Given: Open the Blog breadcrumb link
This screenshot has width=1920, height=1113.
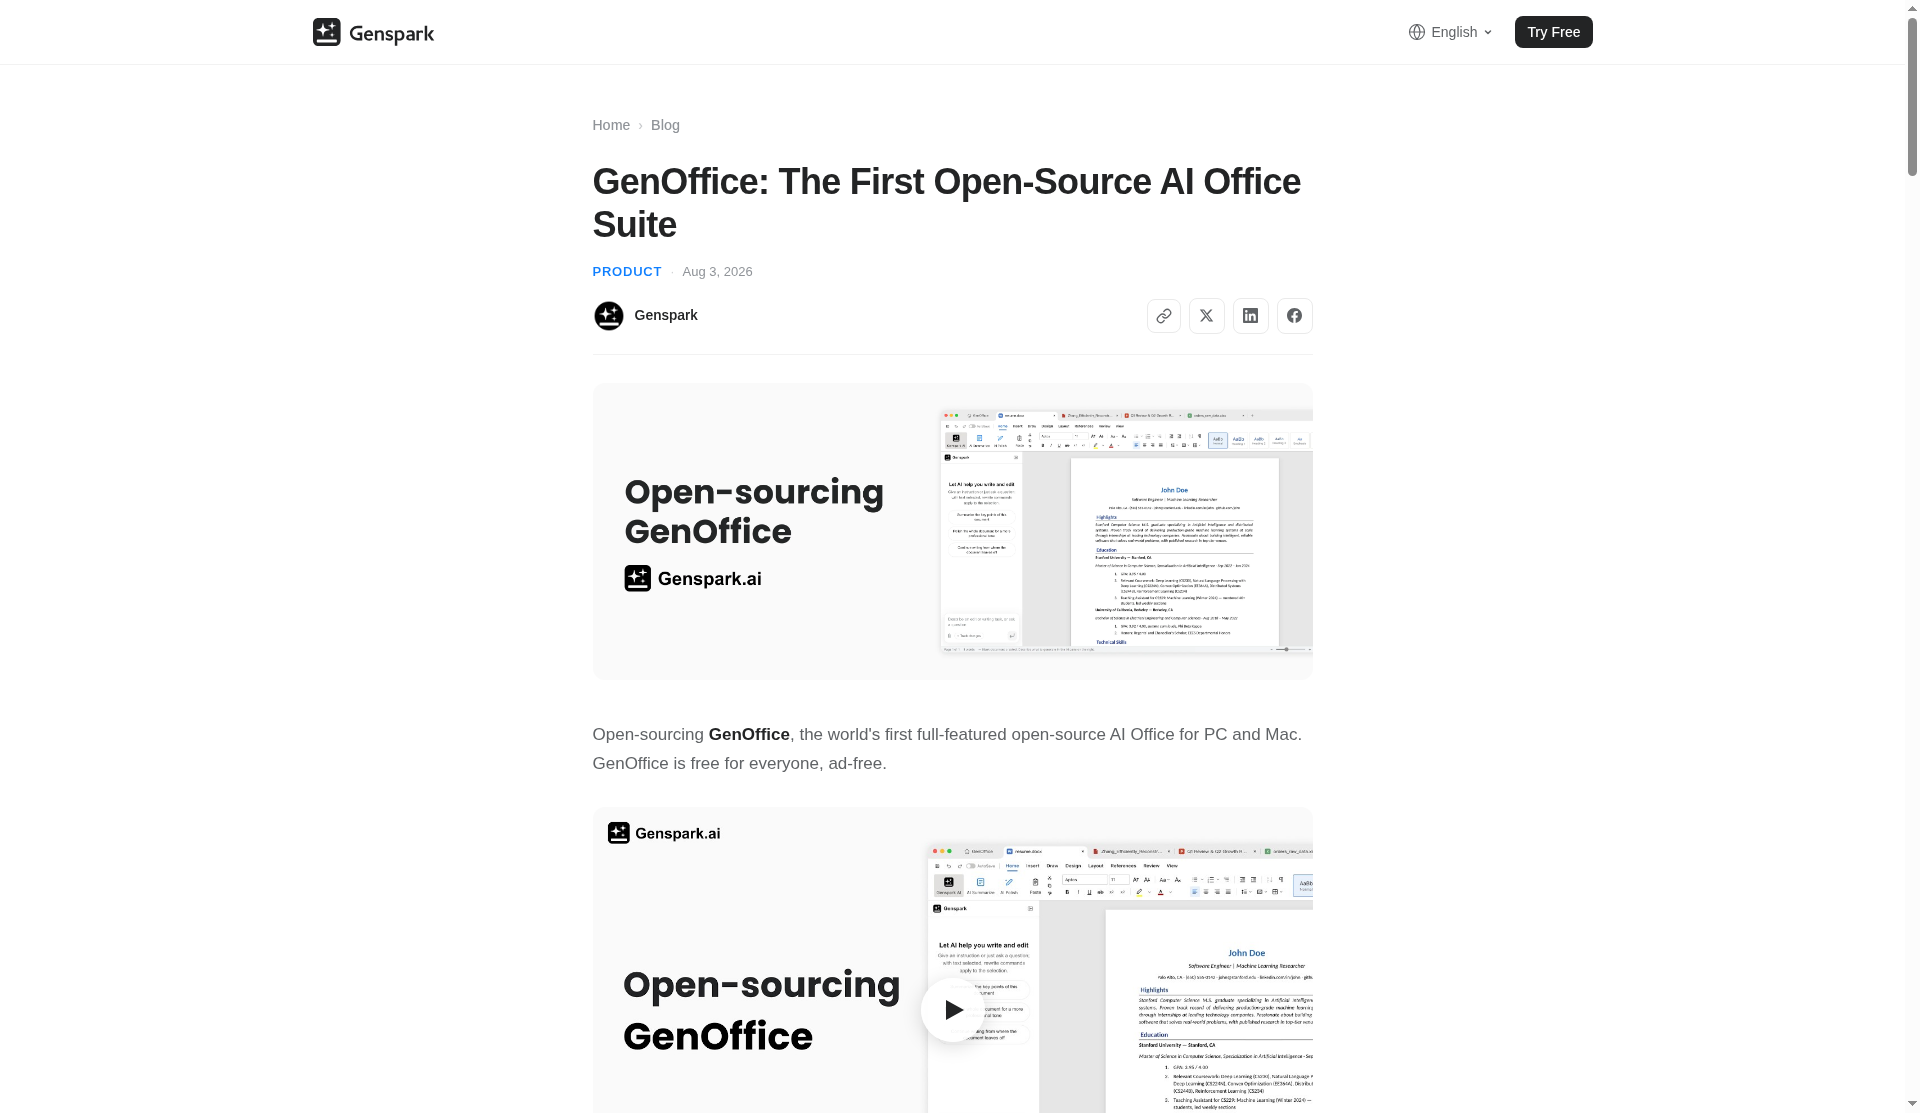Looking at the screenshot, I should tap(665, 125).
